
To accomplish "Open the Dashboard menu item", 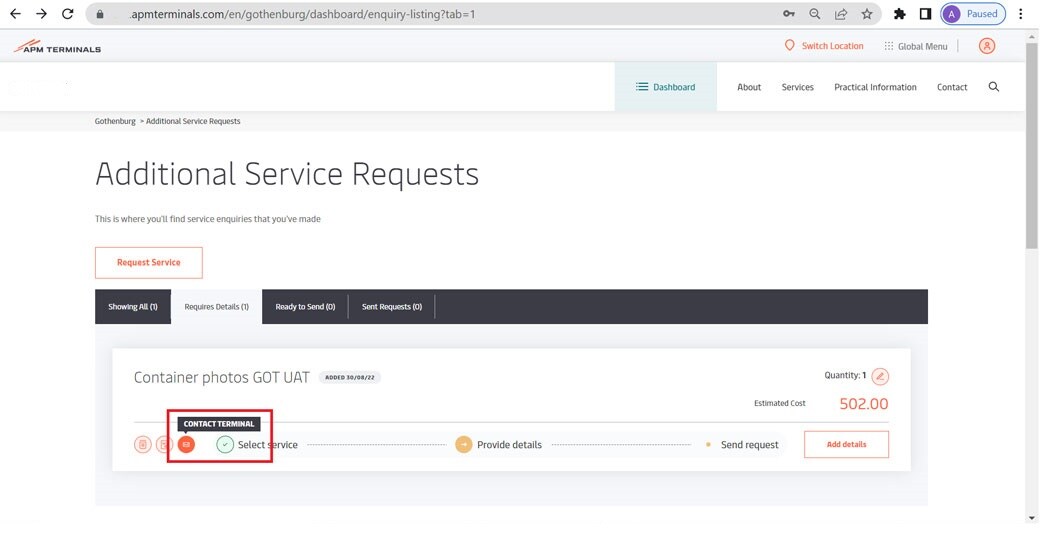I will 665,87.
